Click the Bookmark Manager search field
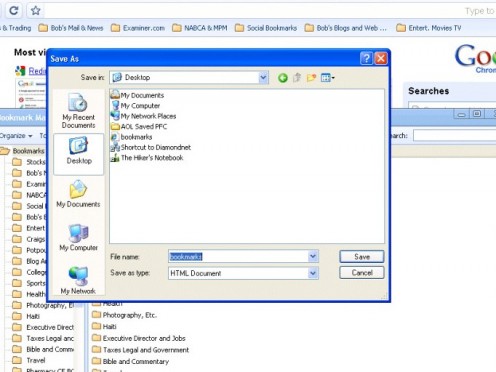496x372 pixels. 455,136
